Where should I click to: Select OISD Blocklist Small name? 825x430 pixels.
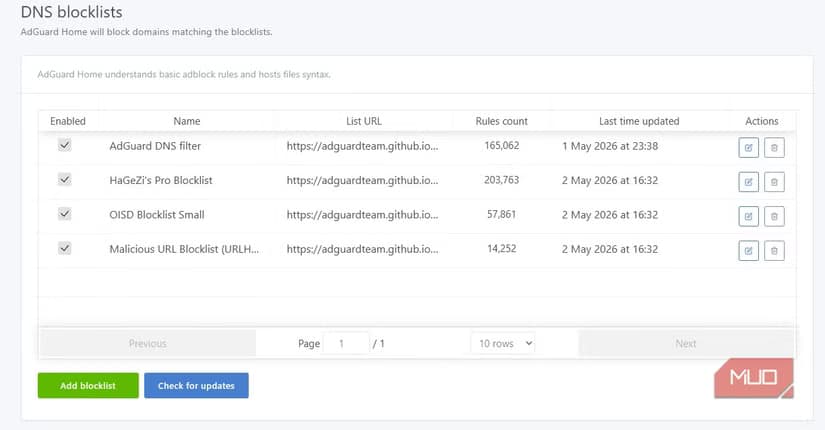tap(157, 214)
